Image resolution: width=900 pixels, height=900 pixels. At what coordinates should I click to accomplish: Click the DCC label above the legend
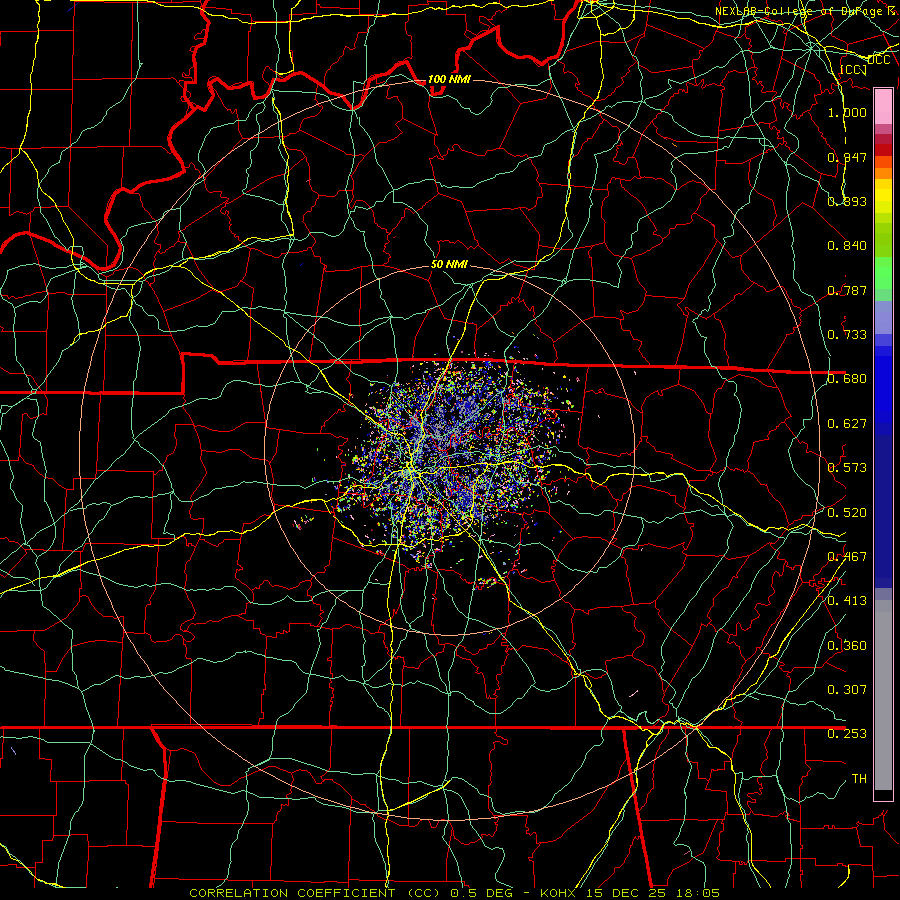coord(878,60)
